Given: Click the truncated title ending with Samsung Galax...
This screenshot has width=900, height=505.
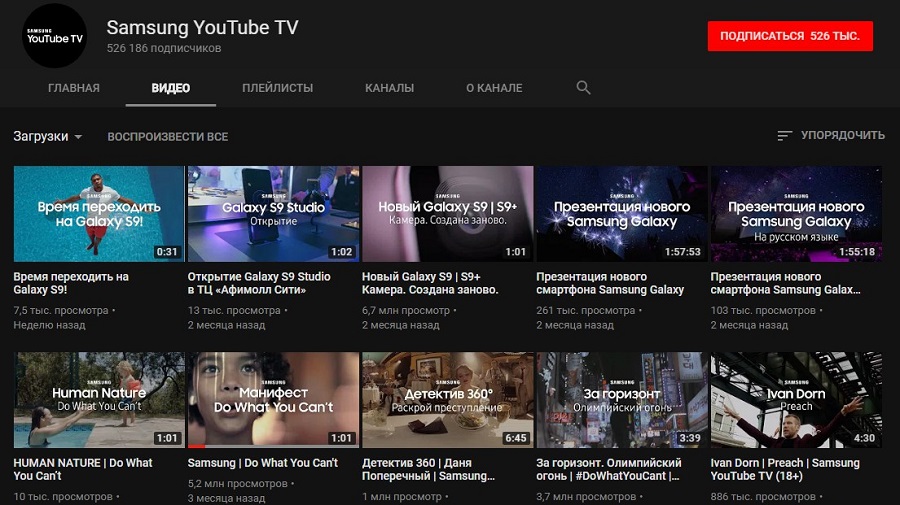Looking at the screenshot, I should [785, 283].
